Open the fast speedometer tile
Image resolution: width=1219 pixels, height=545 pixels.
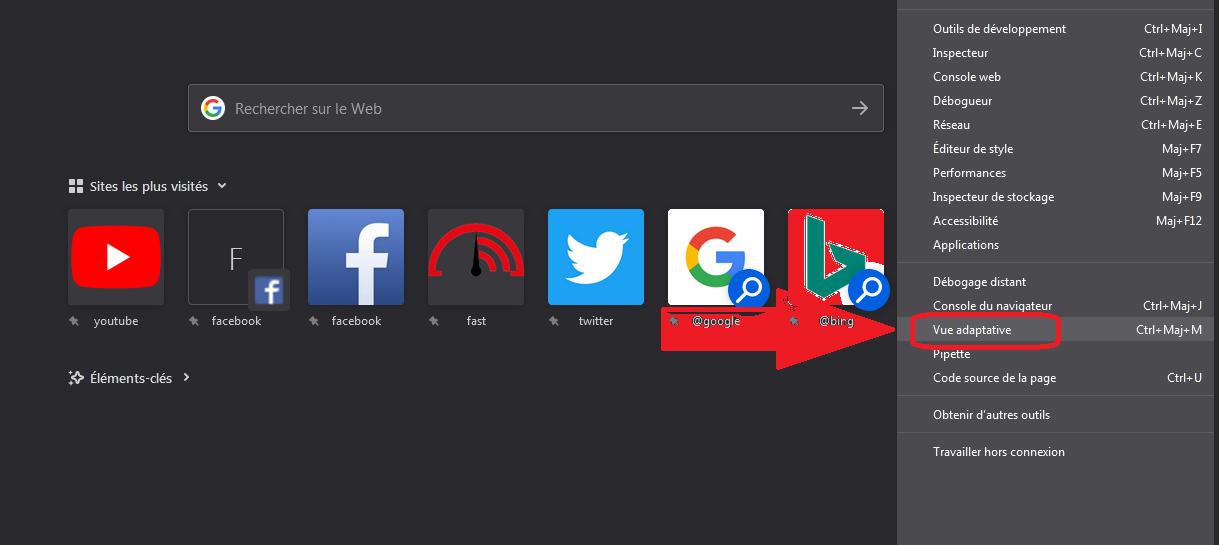[x=476, y=257]
